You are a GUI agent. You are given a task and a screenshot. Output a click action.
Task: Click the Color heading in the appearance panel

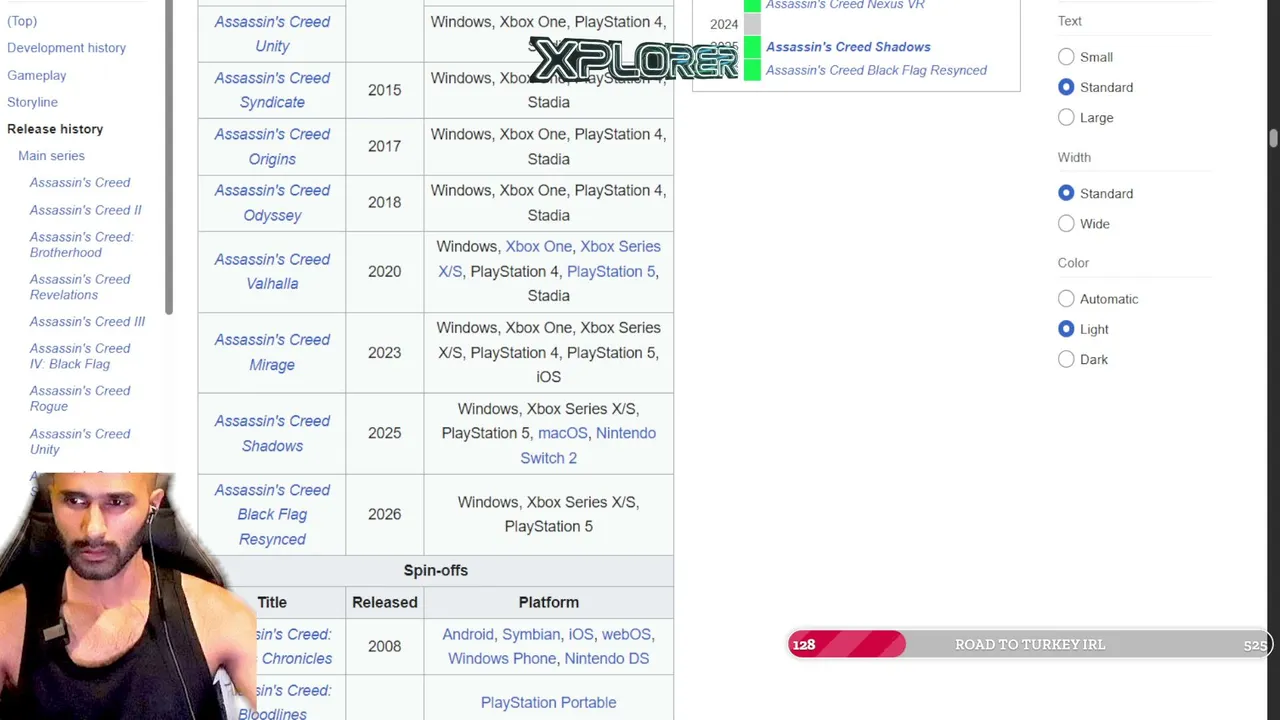pos(1073,263)
